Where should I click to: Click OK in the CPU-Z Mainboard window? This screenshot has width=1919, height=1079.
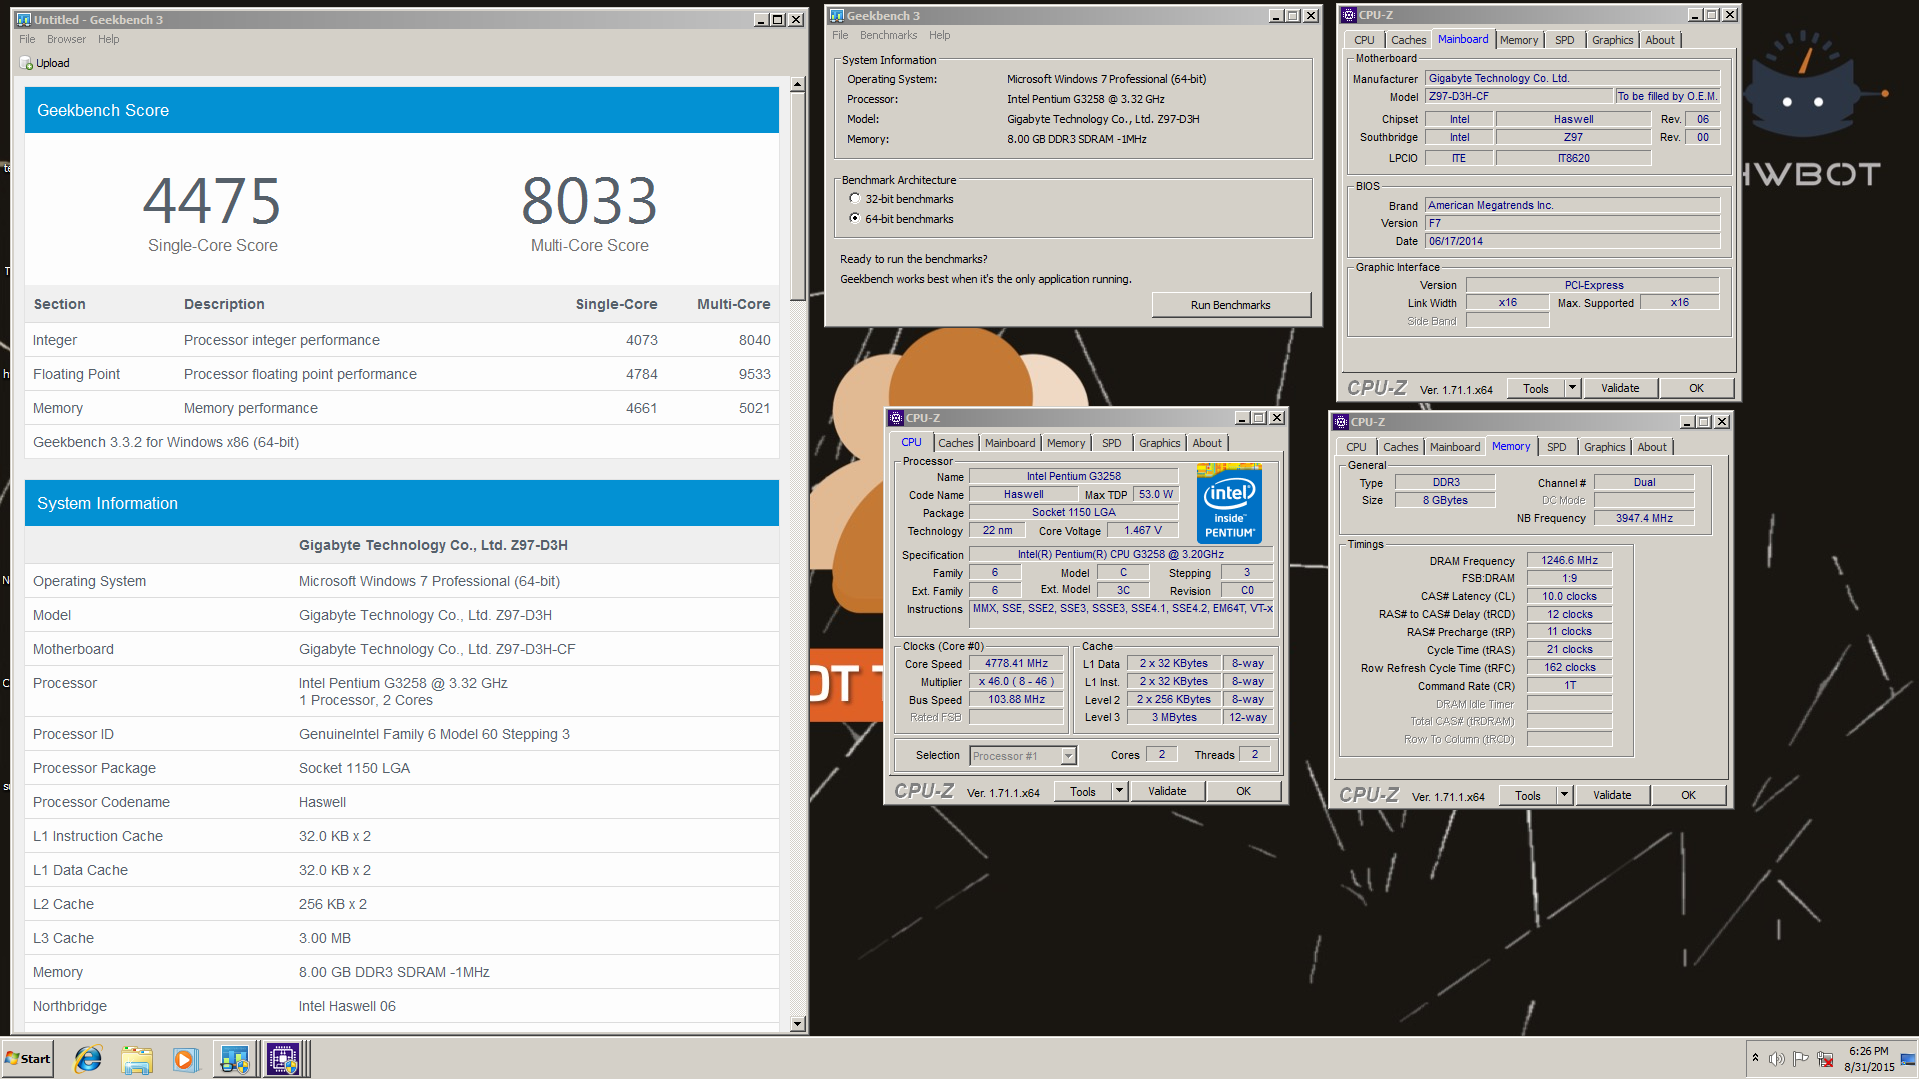[1696, 388]
